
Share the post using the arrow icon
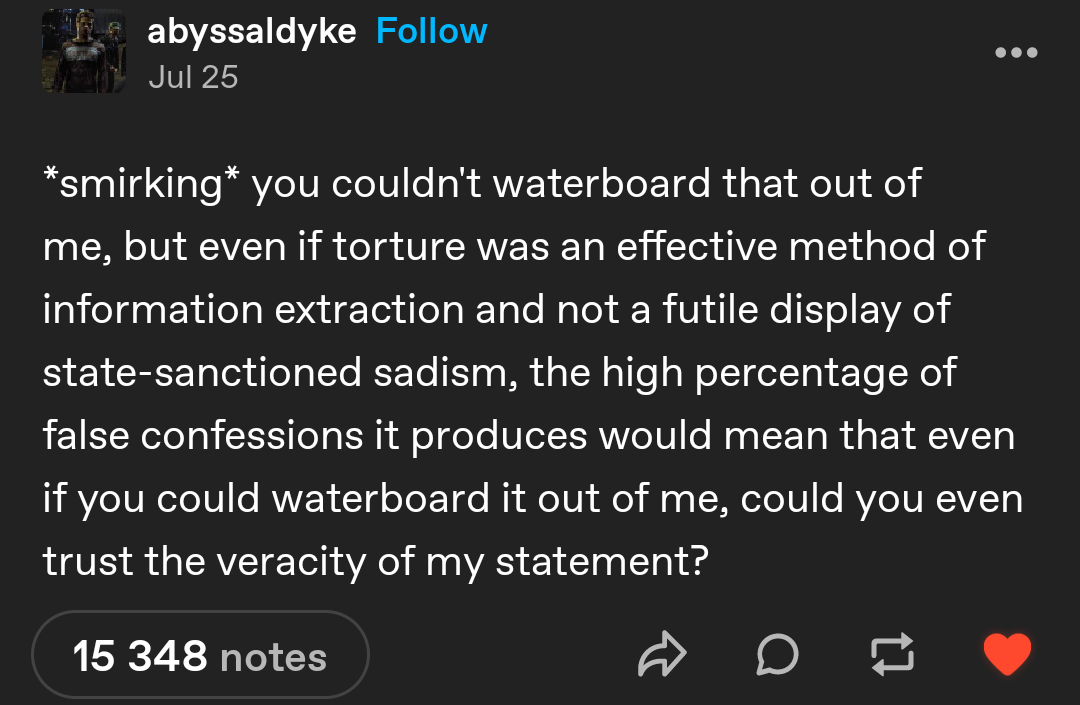pos(662,653)
